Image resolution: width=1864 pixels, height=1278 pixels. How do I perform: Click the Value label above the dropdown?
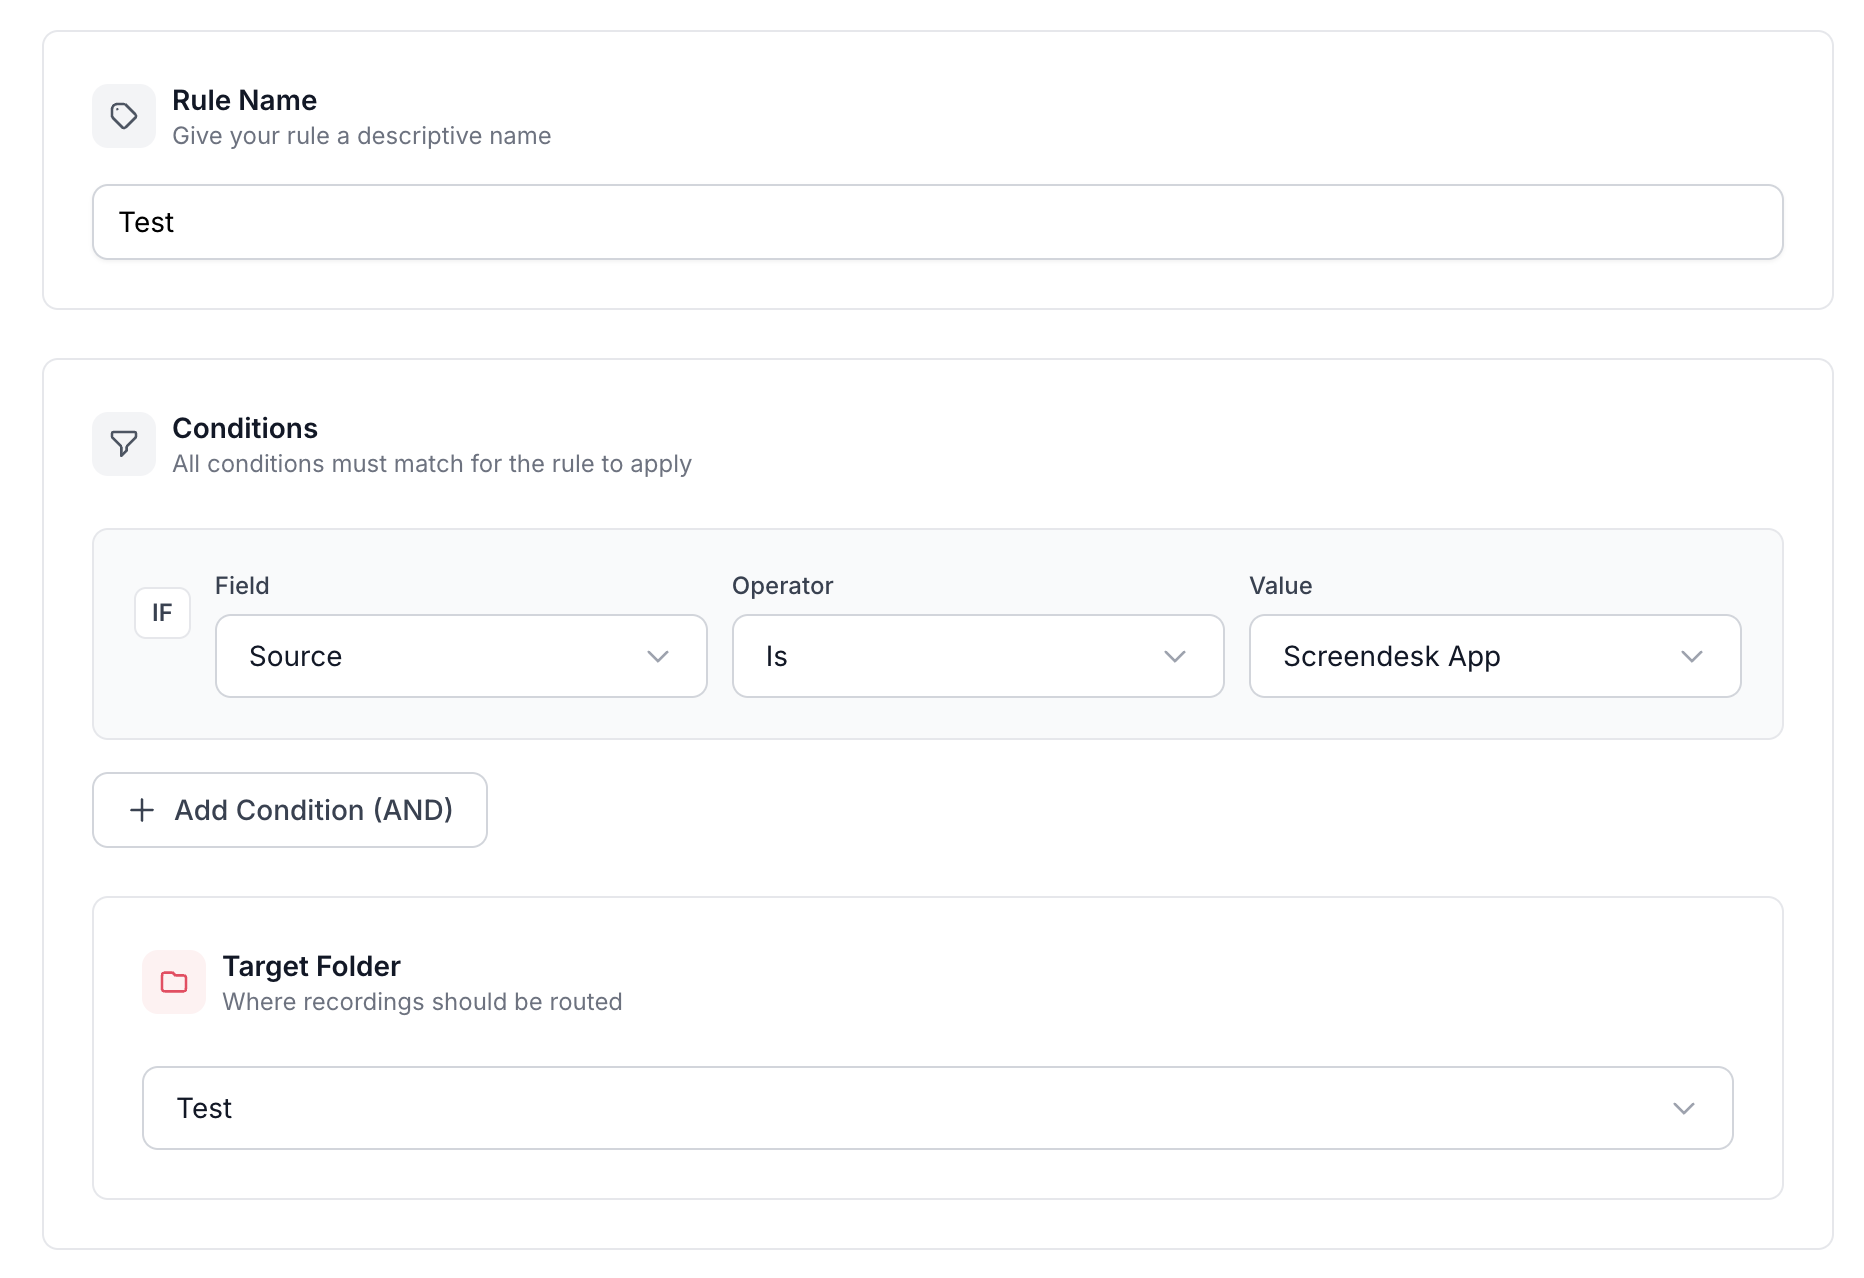coord(1280,586)
